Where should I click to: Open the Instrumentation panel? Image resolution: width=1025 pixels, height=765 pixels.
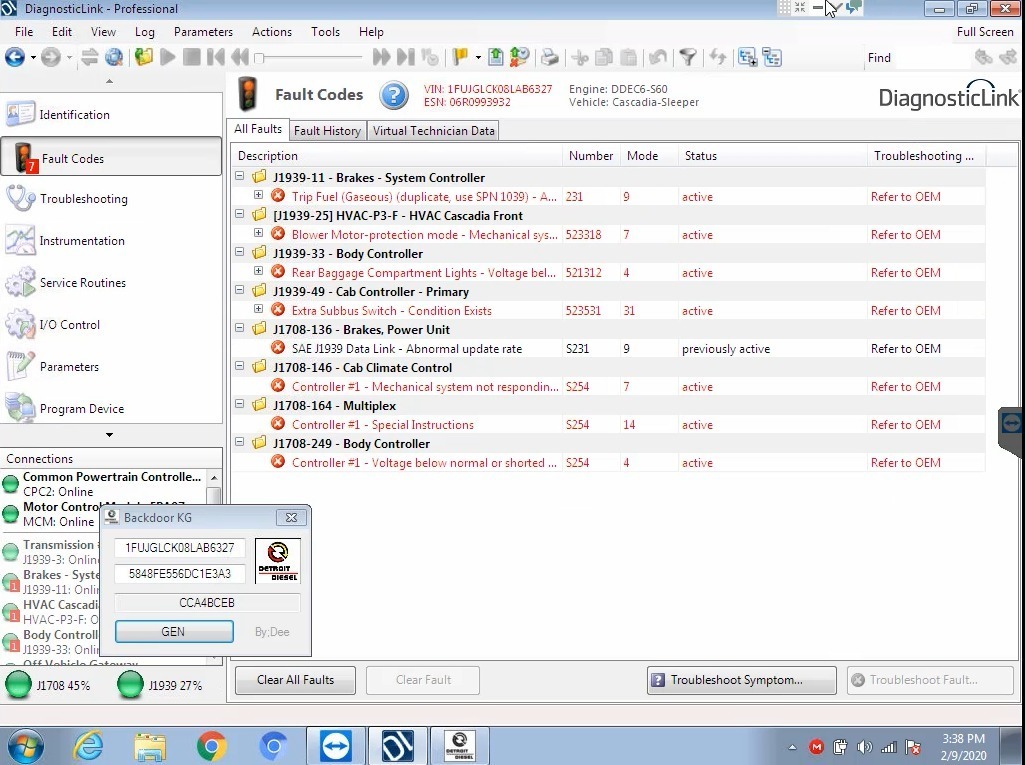click(111, 241)
